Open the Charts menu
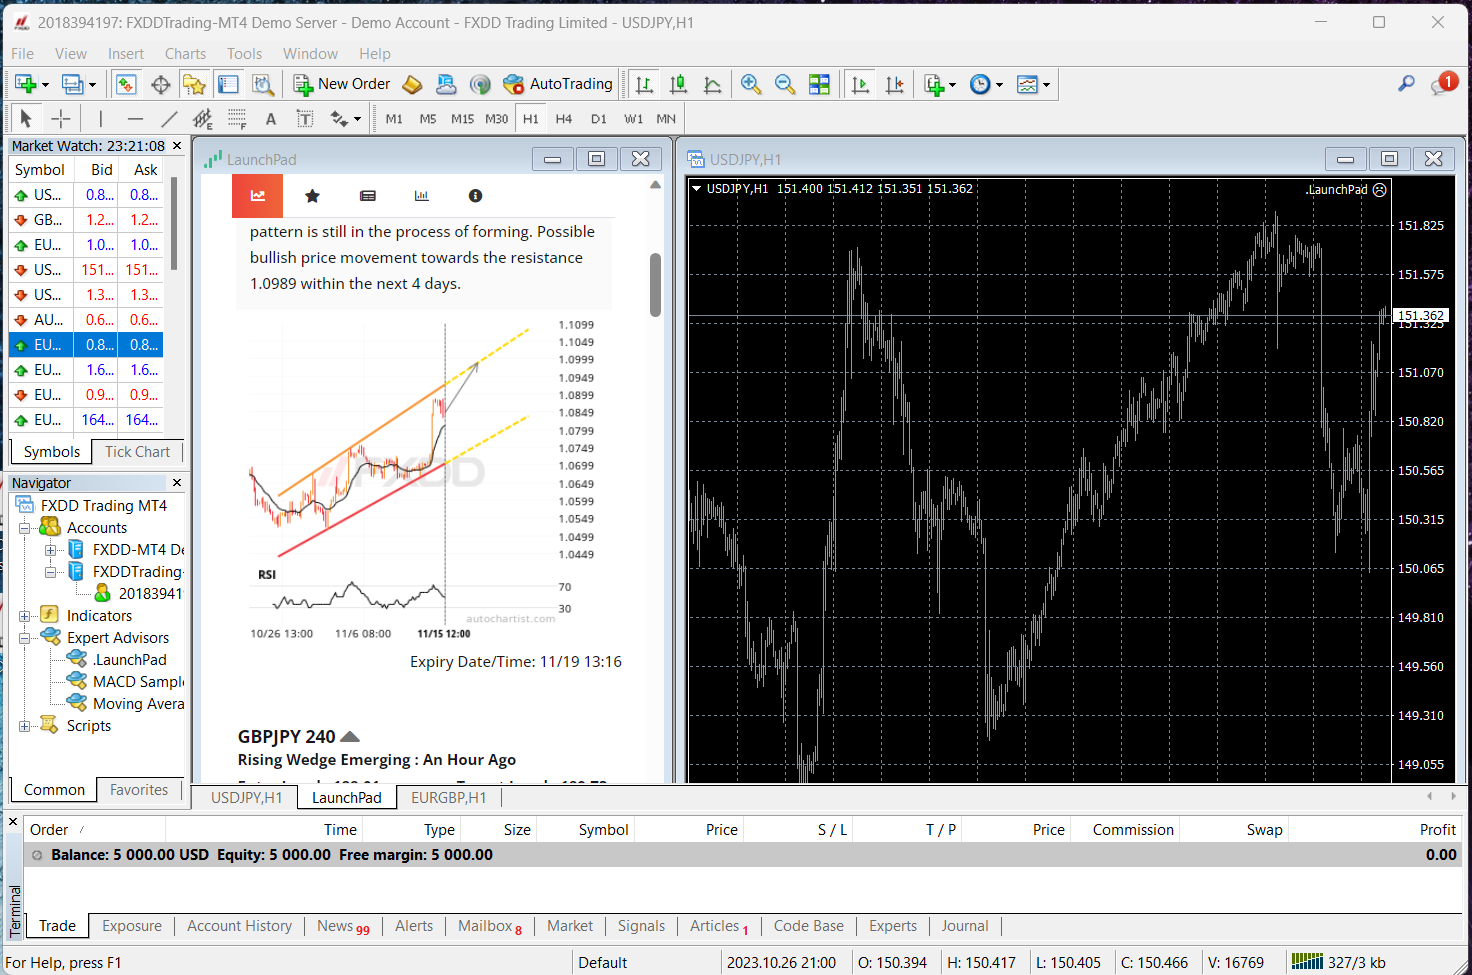 pos(185,54)
